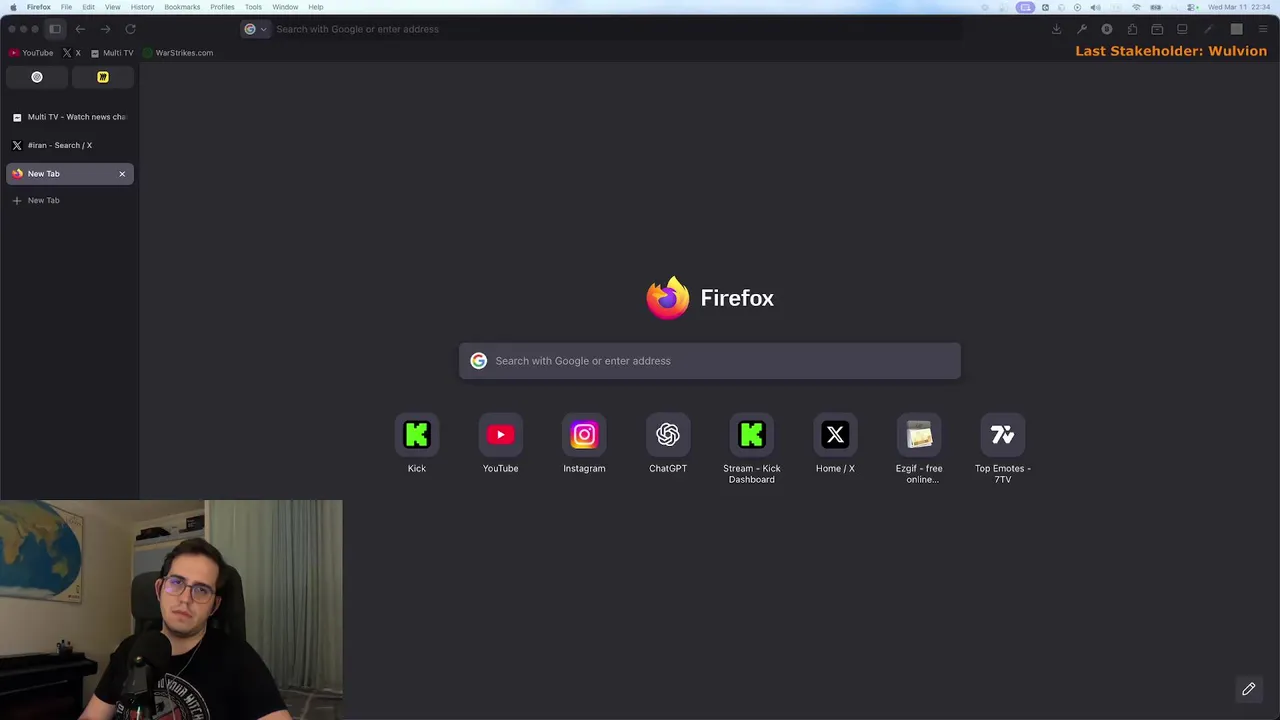Toggle the Firefox sidebar button
This screenshot has height=720, width=1280.
[55, 29]
